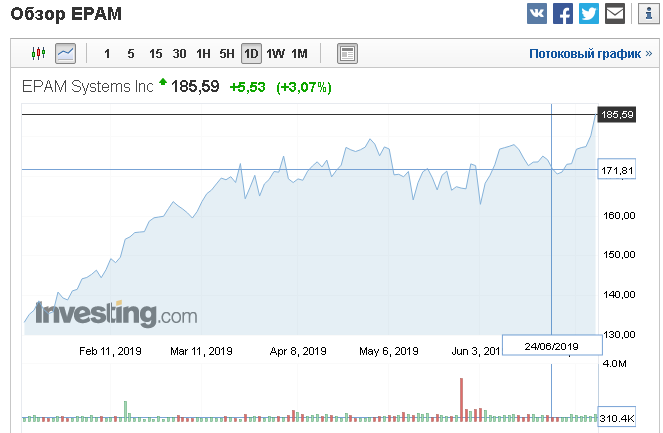Screen dimensions: 663x433
Task: Select the 1H interval
Action: point(203,54)
